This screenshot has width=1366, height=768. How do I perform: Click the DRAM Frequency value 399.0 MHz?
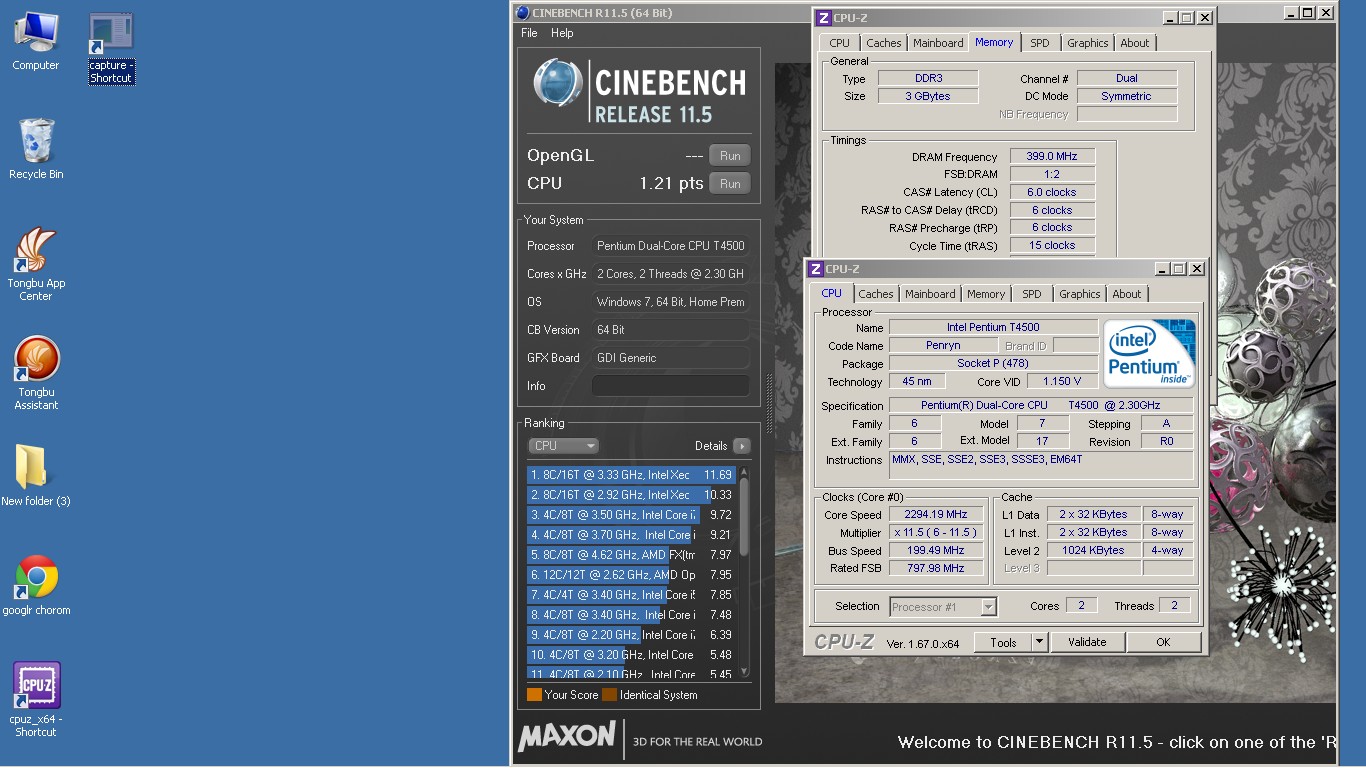tap(1052, 157)
